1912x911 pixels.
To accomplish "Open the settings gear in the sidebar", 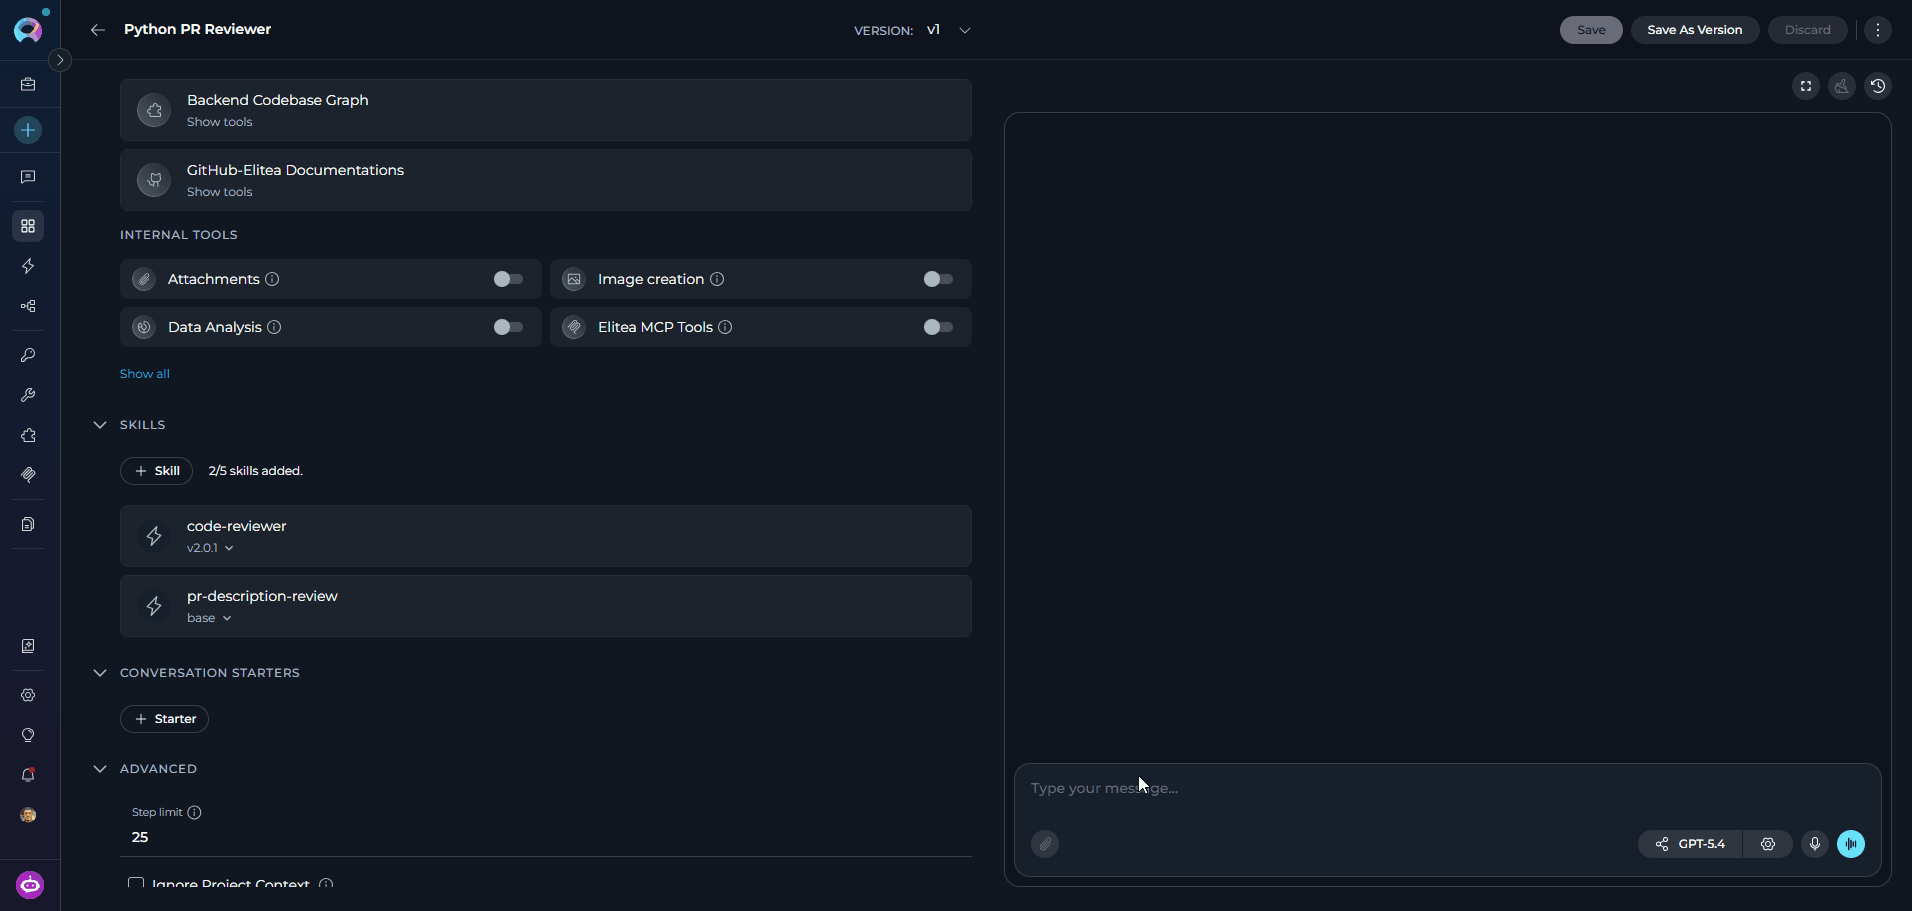I will pos(28,695).
